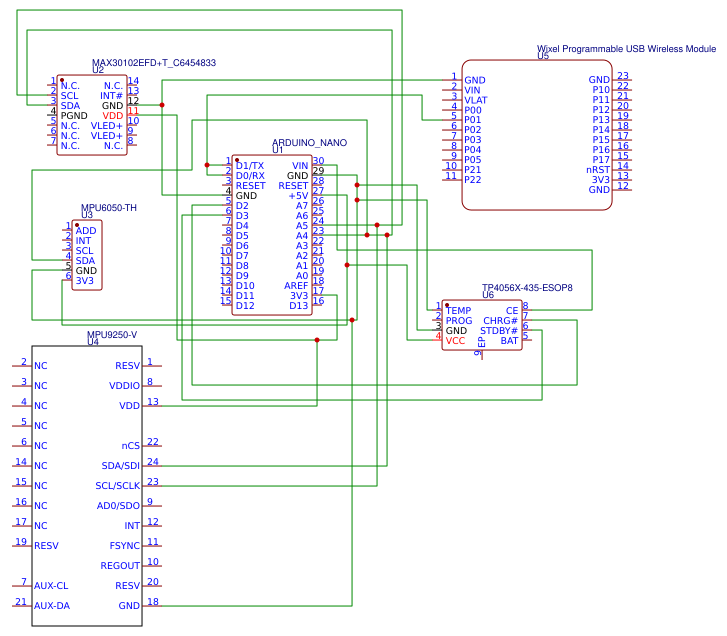The image size is (727, 636).
Task: Click the D2 pin on Arduino Nano
Action: (x=242, y=206)
